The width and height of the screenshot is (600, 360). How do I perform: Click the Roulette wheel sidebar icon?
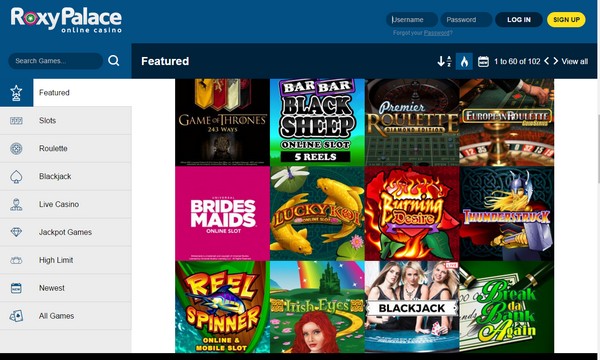16,148
